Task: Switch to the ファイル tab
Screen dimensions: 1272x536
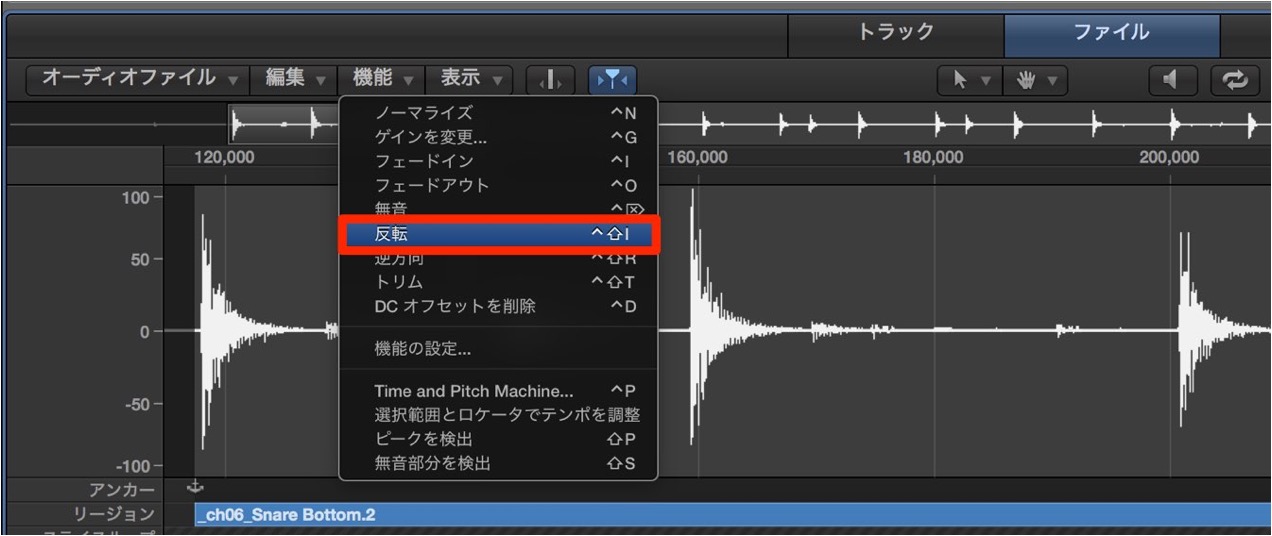Action: point(1112,33)
